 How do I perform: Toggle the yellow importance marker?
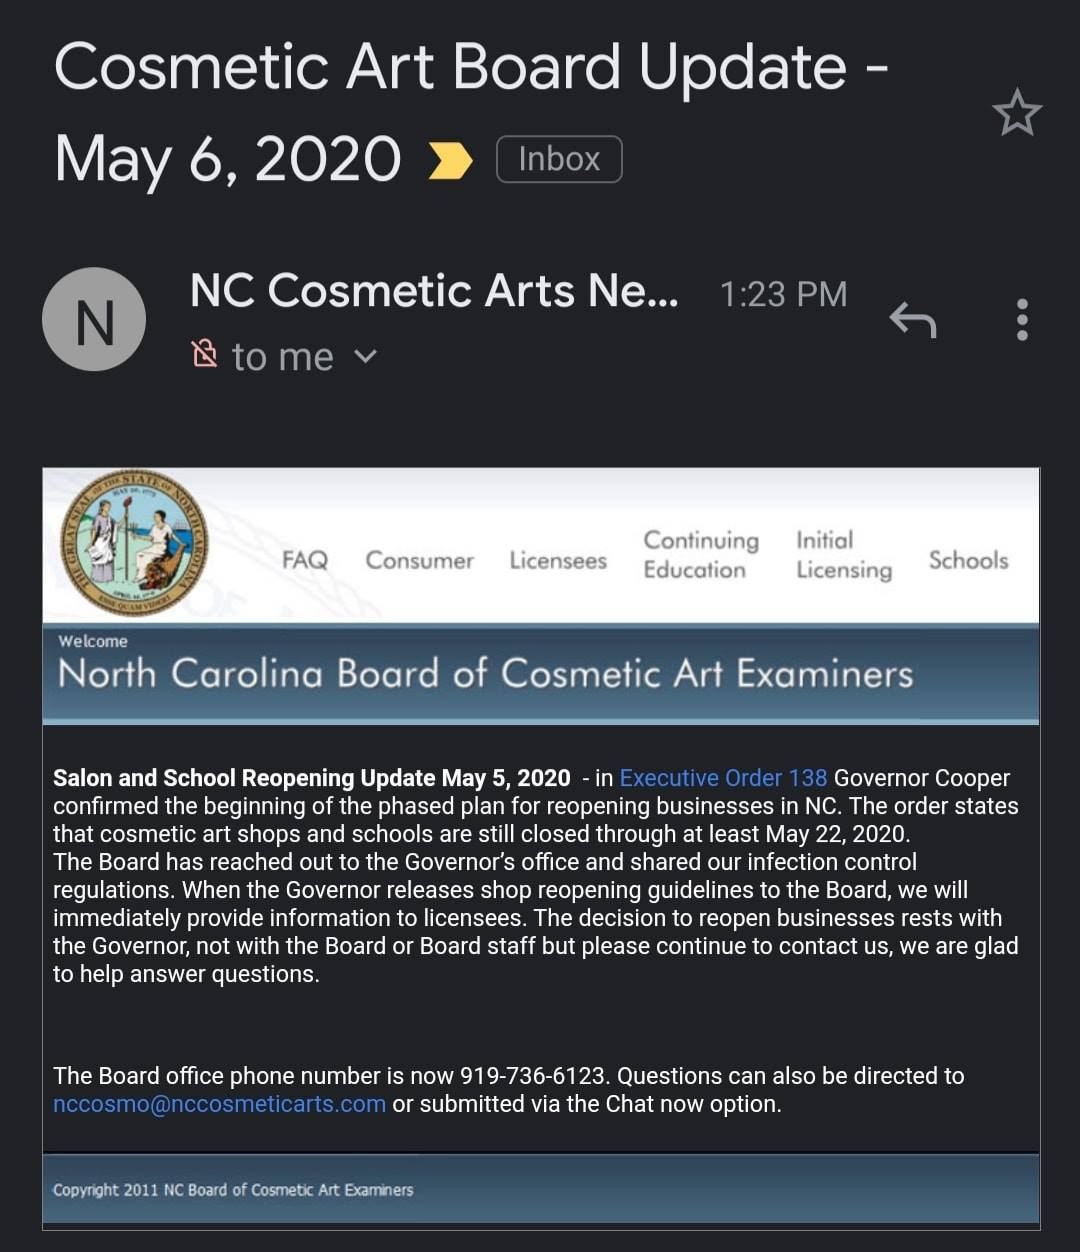[449, 160]
